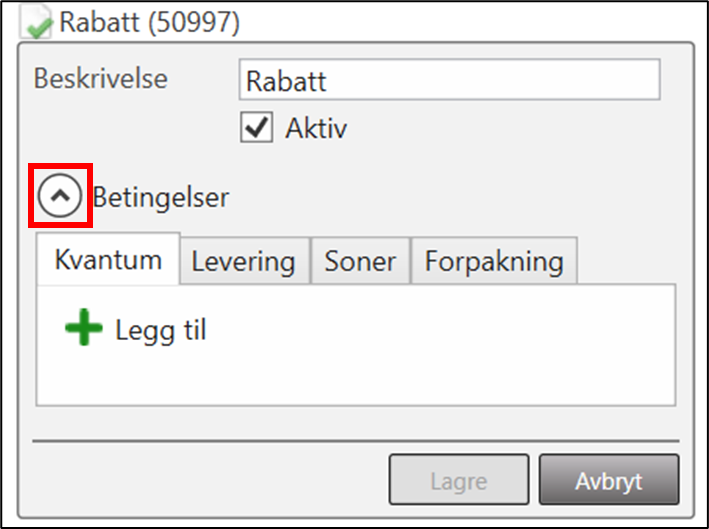This screenshot has height=529, width=709.
Task: Click the green plus icon
Action: pyautogui.click(x=84, y=328)
